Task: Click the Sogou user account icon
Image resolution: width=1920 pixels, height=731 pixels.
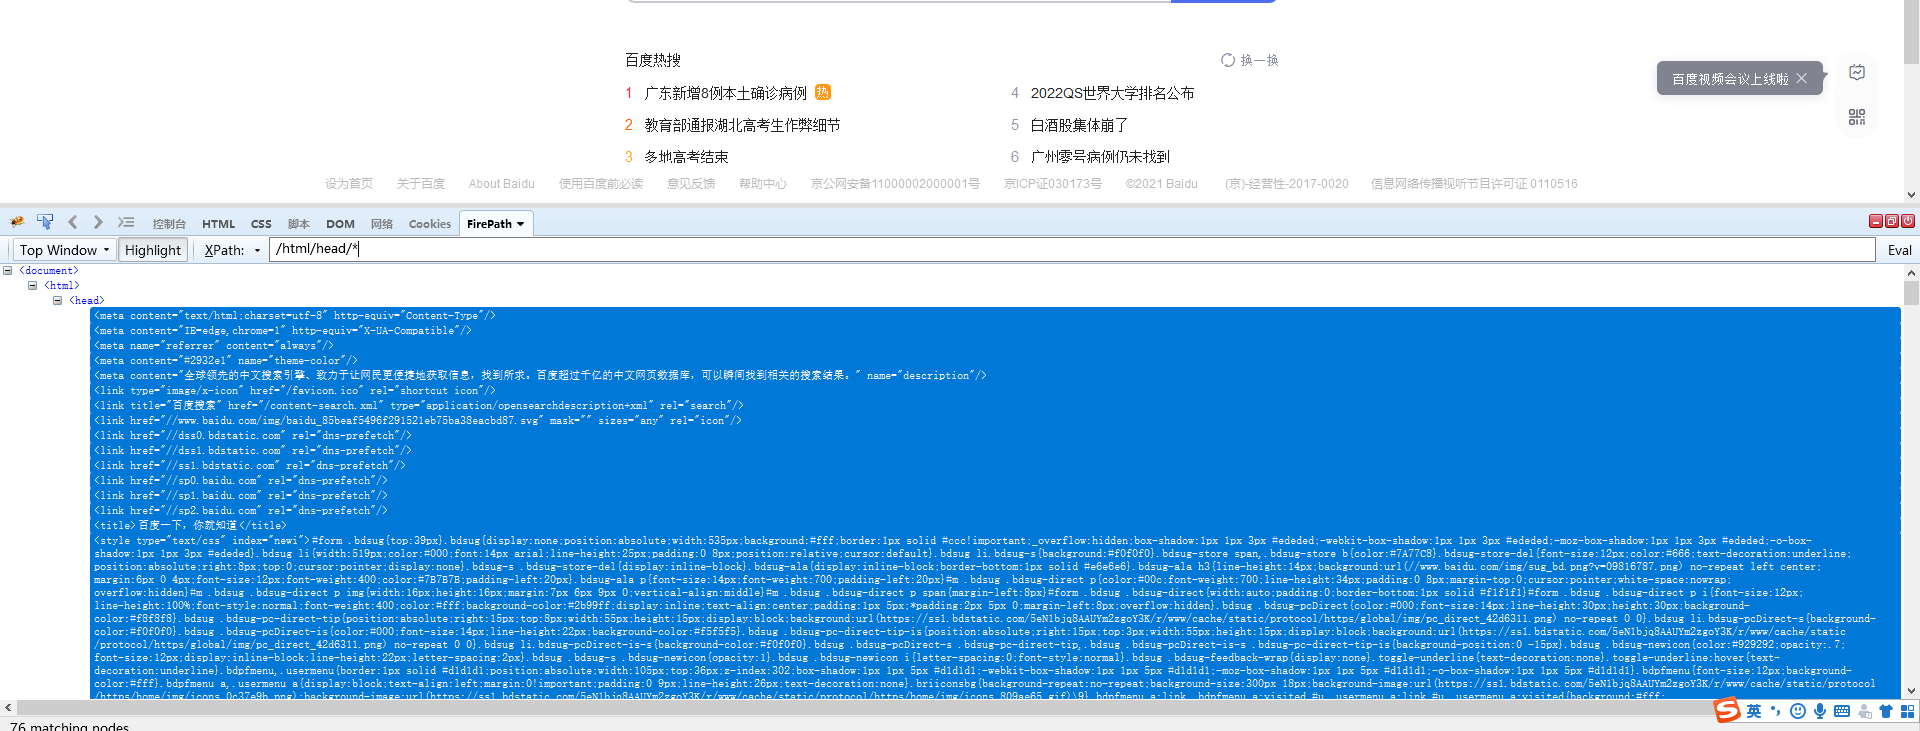Action: pyautogui.click(x=1864, y=711)
